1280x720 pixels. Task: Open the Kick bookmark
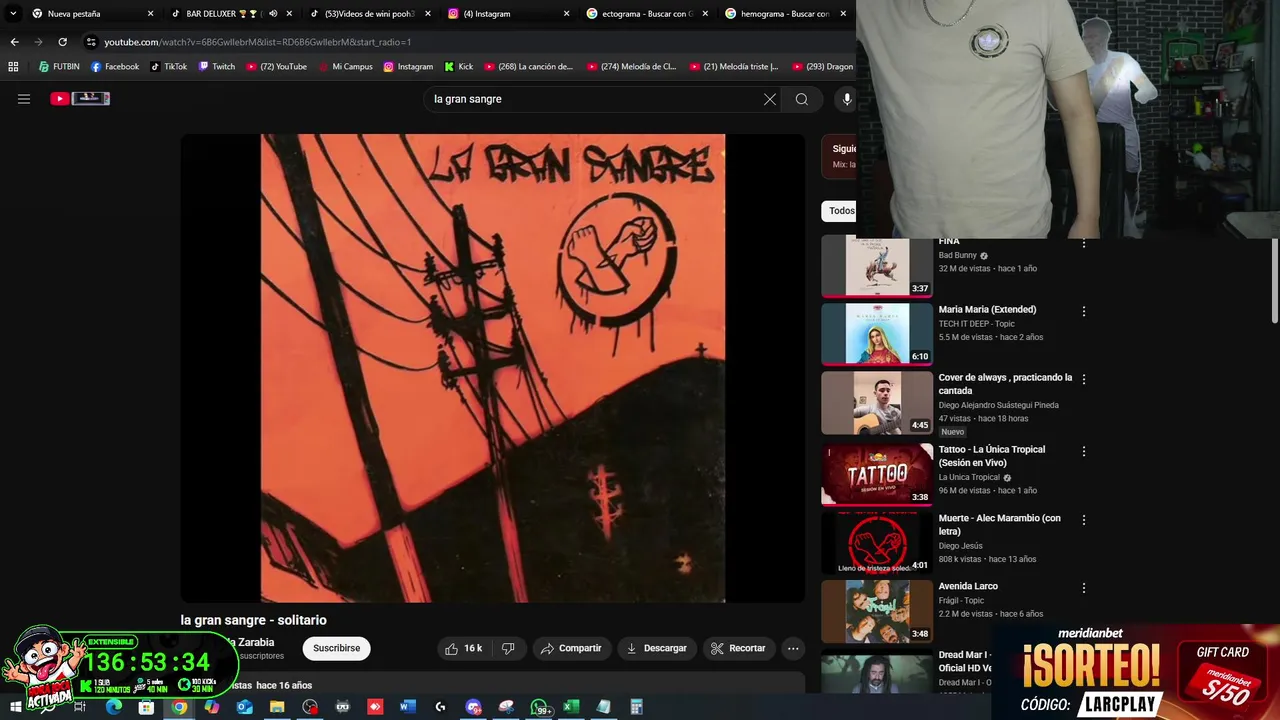[458, 67]
